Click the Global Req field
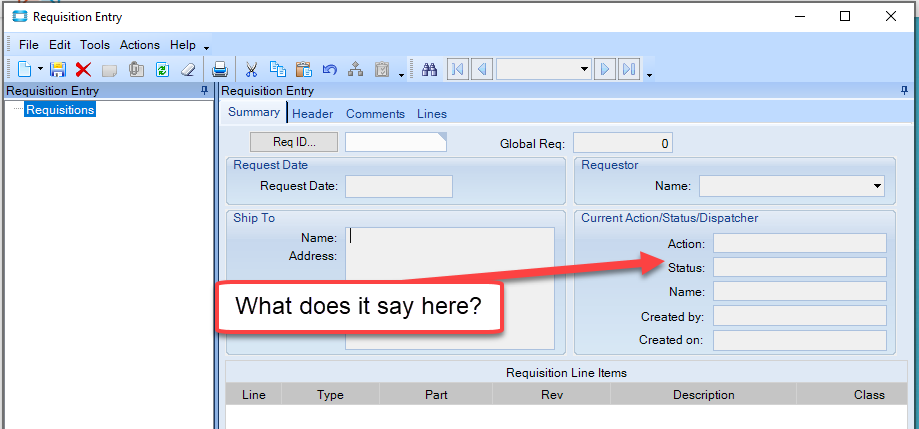 click(x=622, y=143)
